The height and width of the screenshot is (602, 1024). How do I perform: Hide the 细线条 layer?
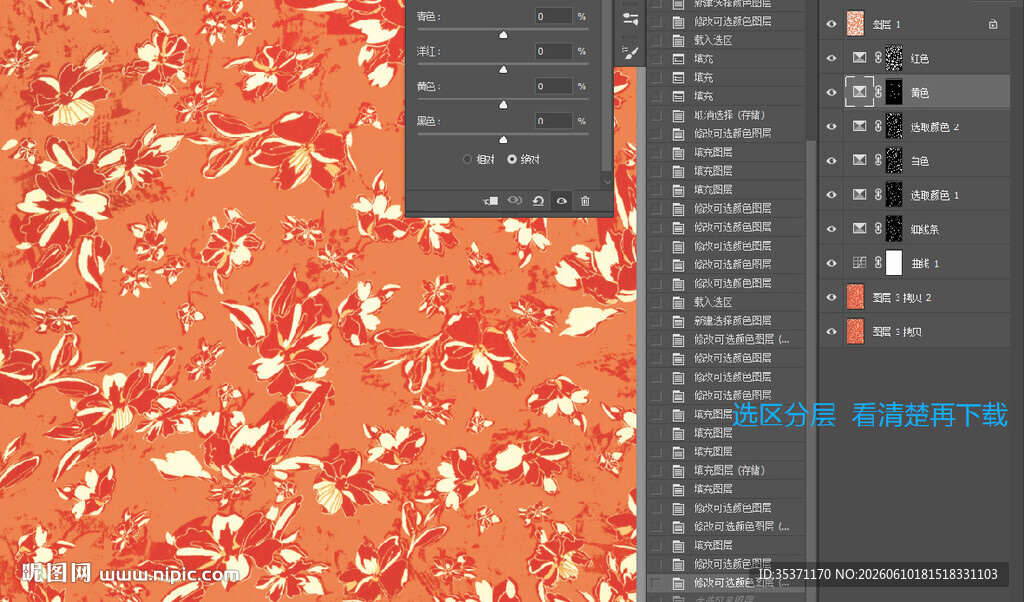point(831,229)
